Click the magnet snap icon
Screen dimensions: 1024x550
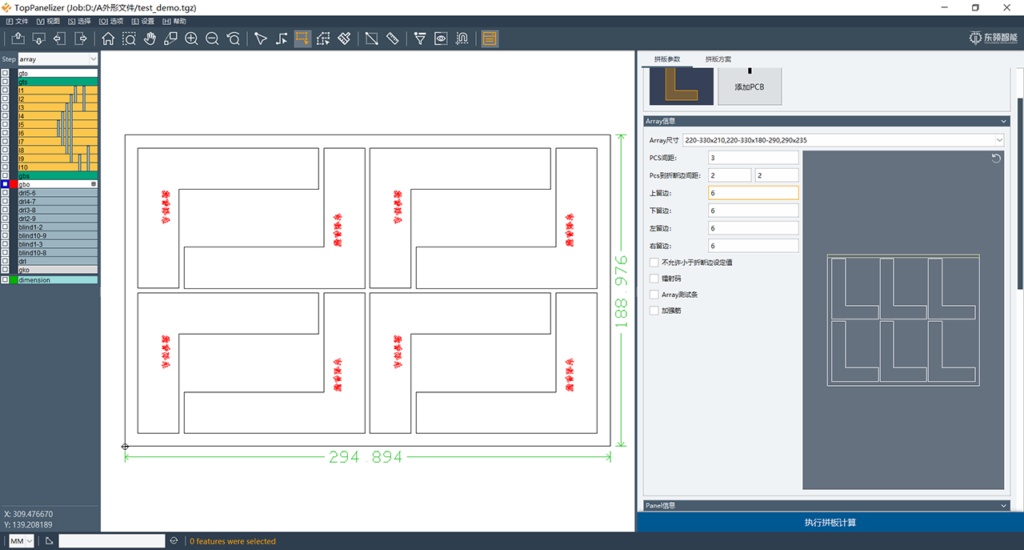pyautogui.click(x=462, y=39)
